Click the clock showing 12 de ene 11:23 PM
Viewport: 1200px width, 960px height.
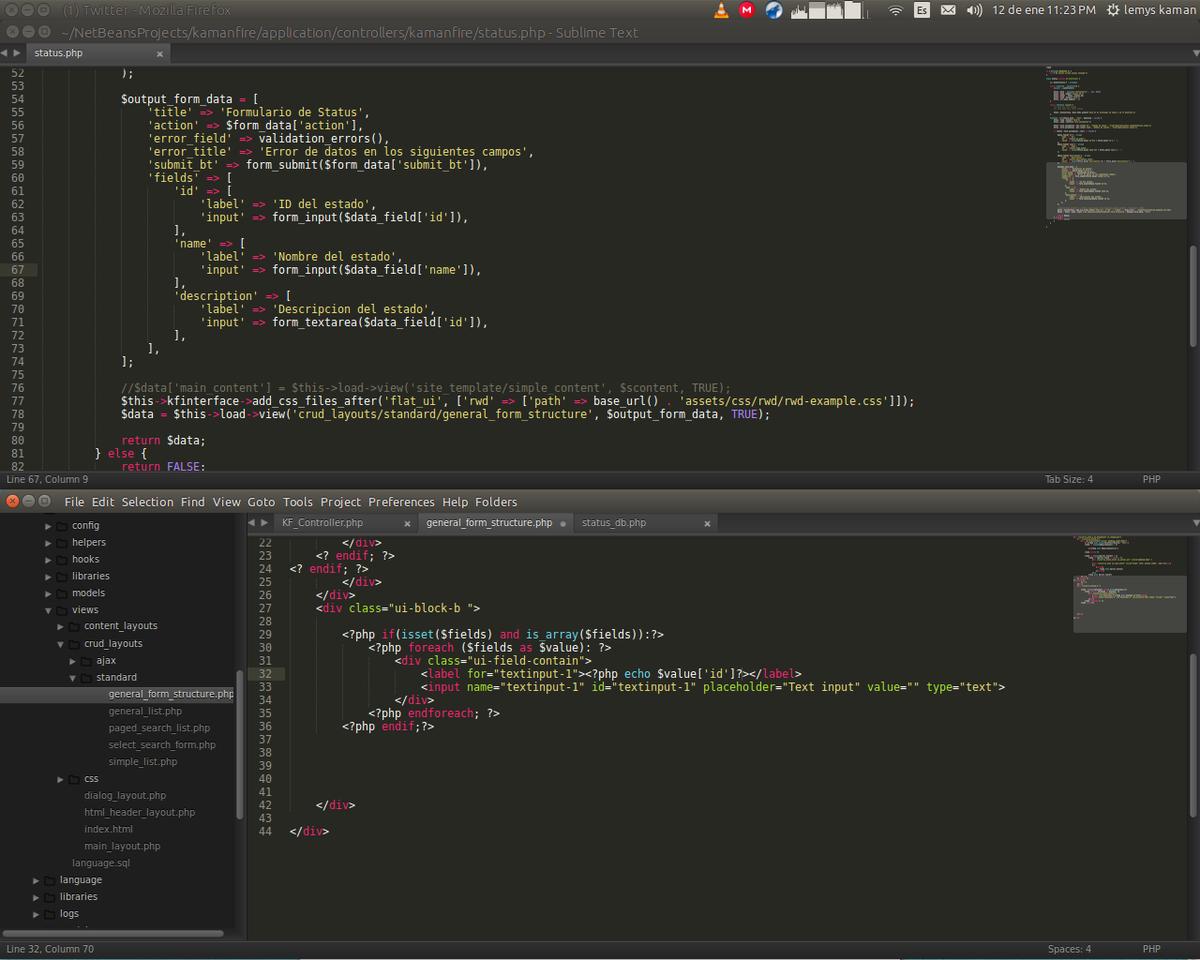[x=1043, y=10]
